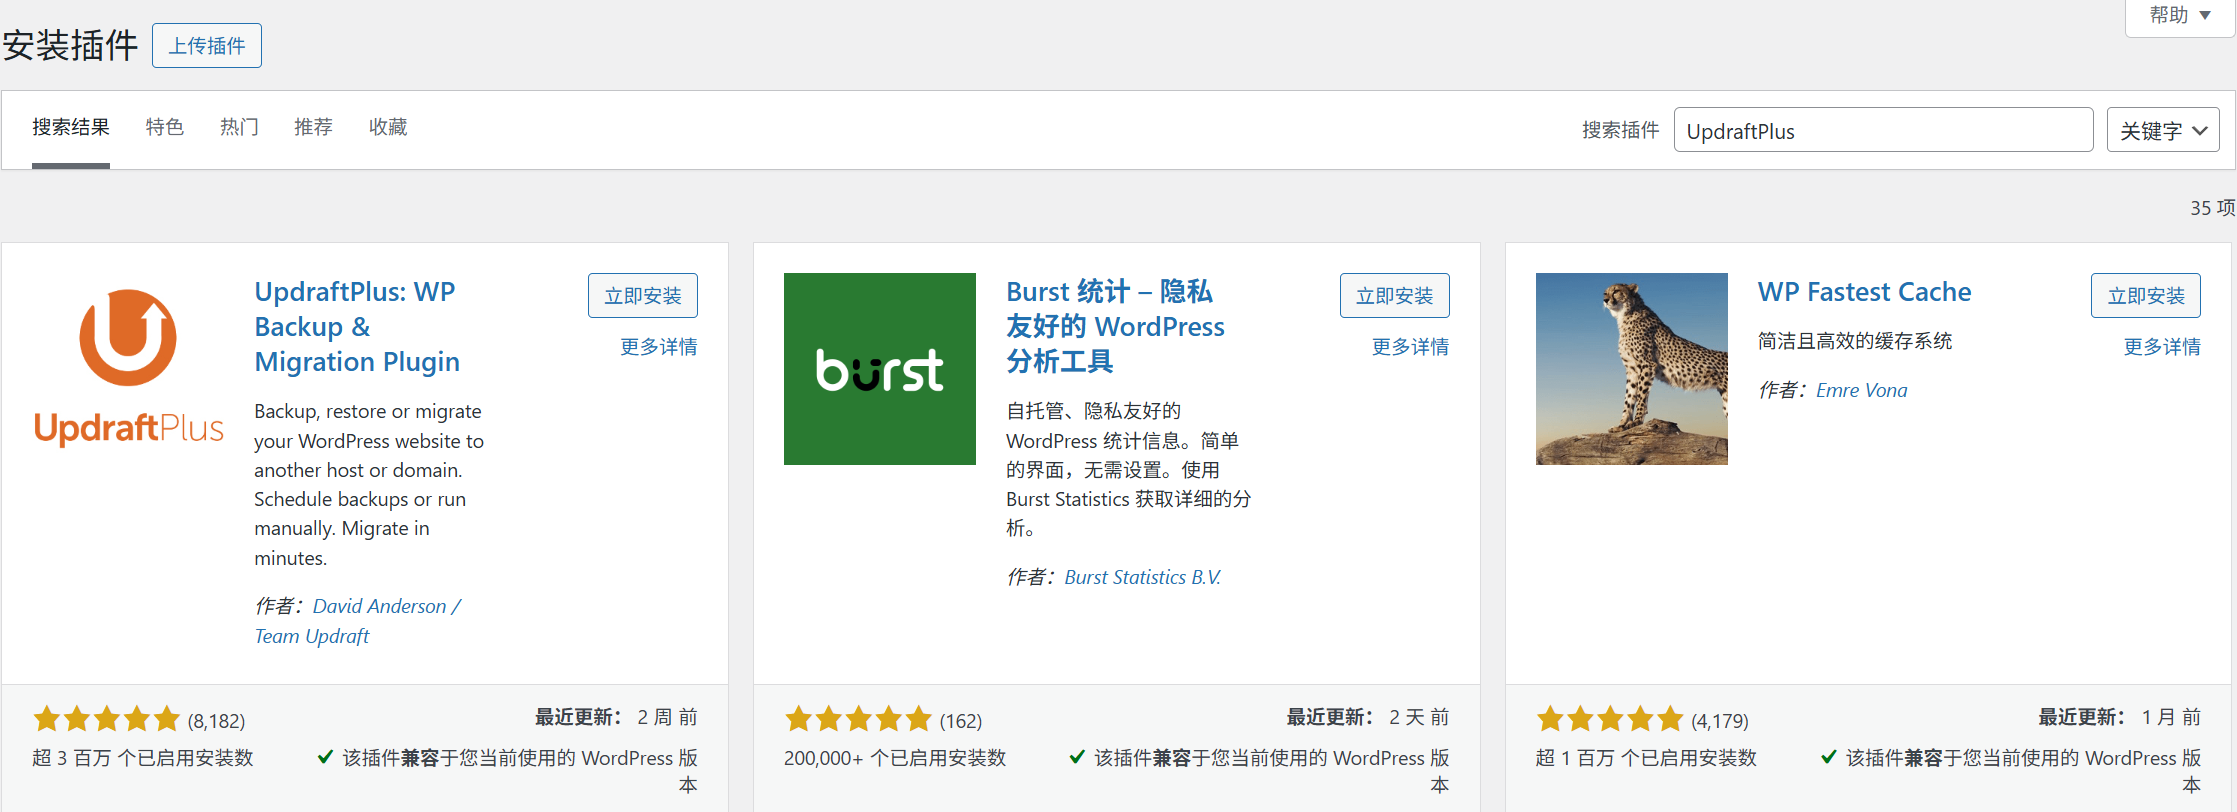Expand the 帮助 help dropdown

[x=2180, y=16]
